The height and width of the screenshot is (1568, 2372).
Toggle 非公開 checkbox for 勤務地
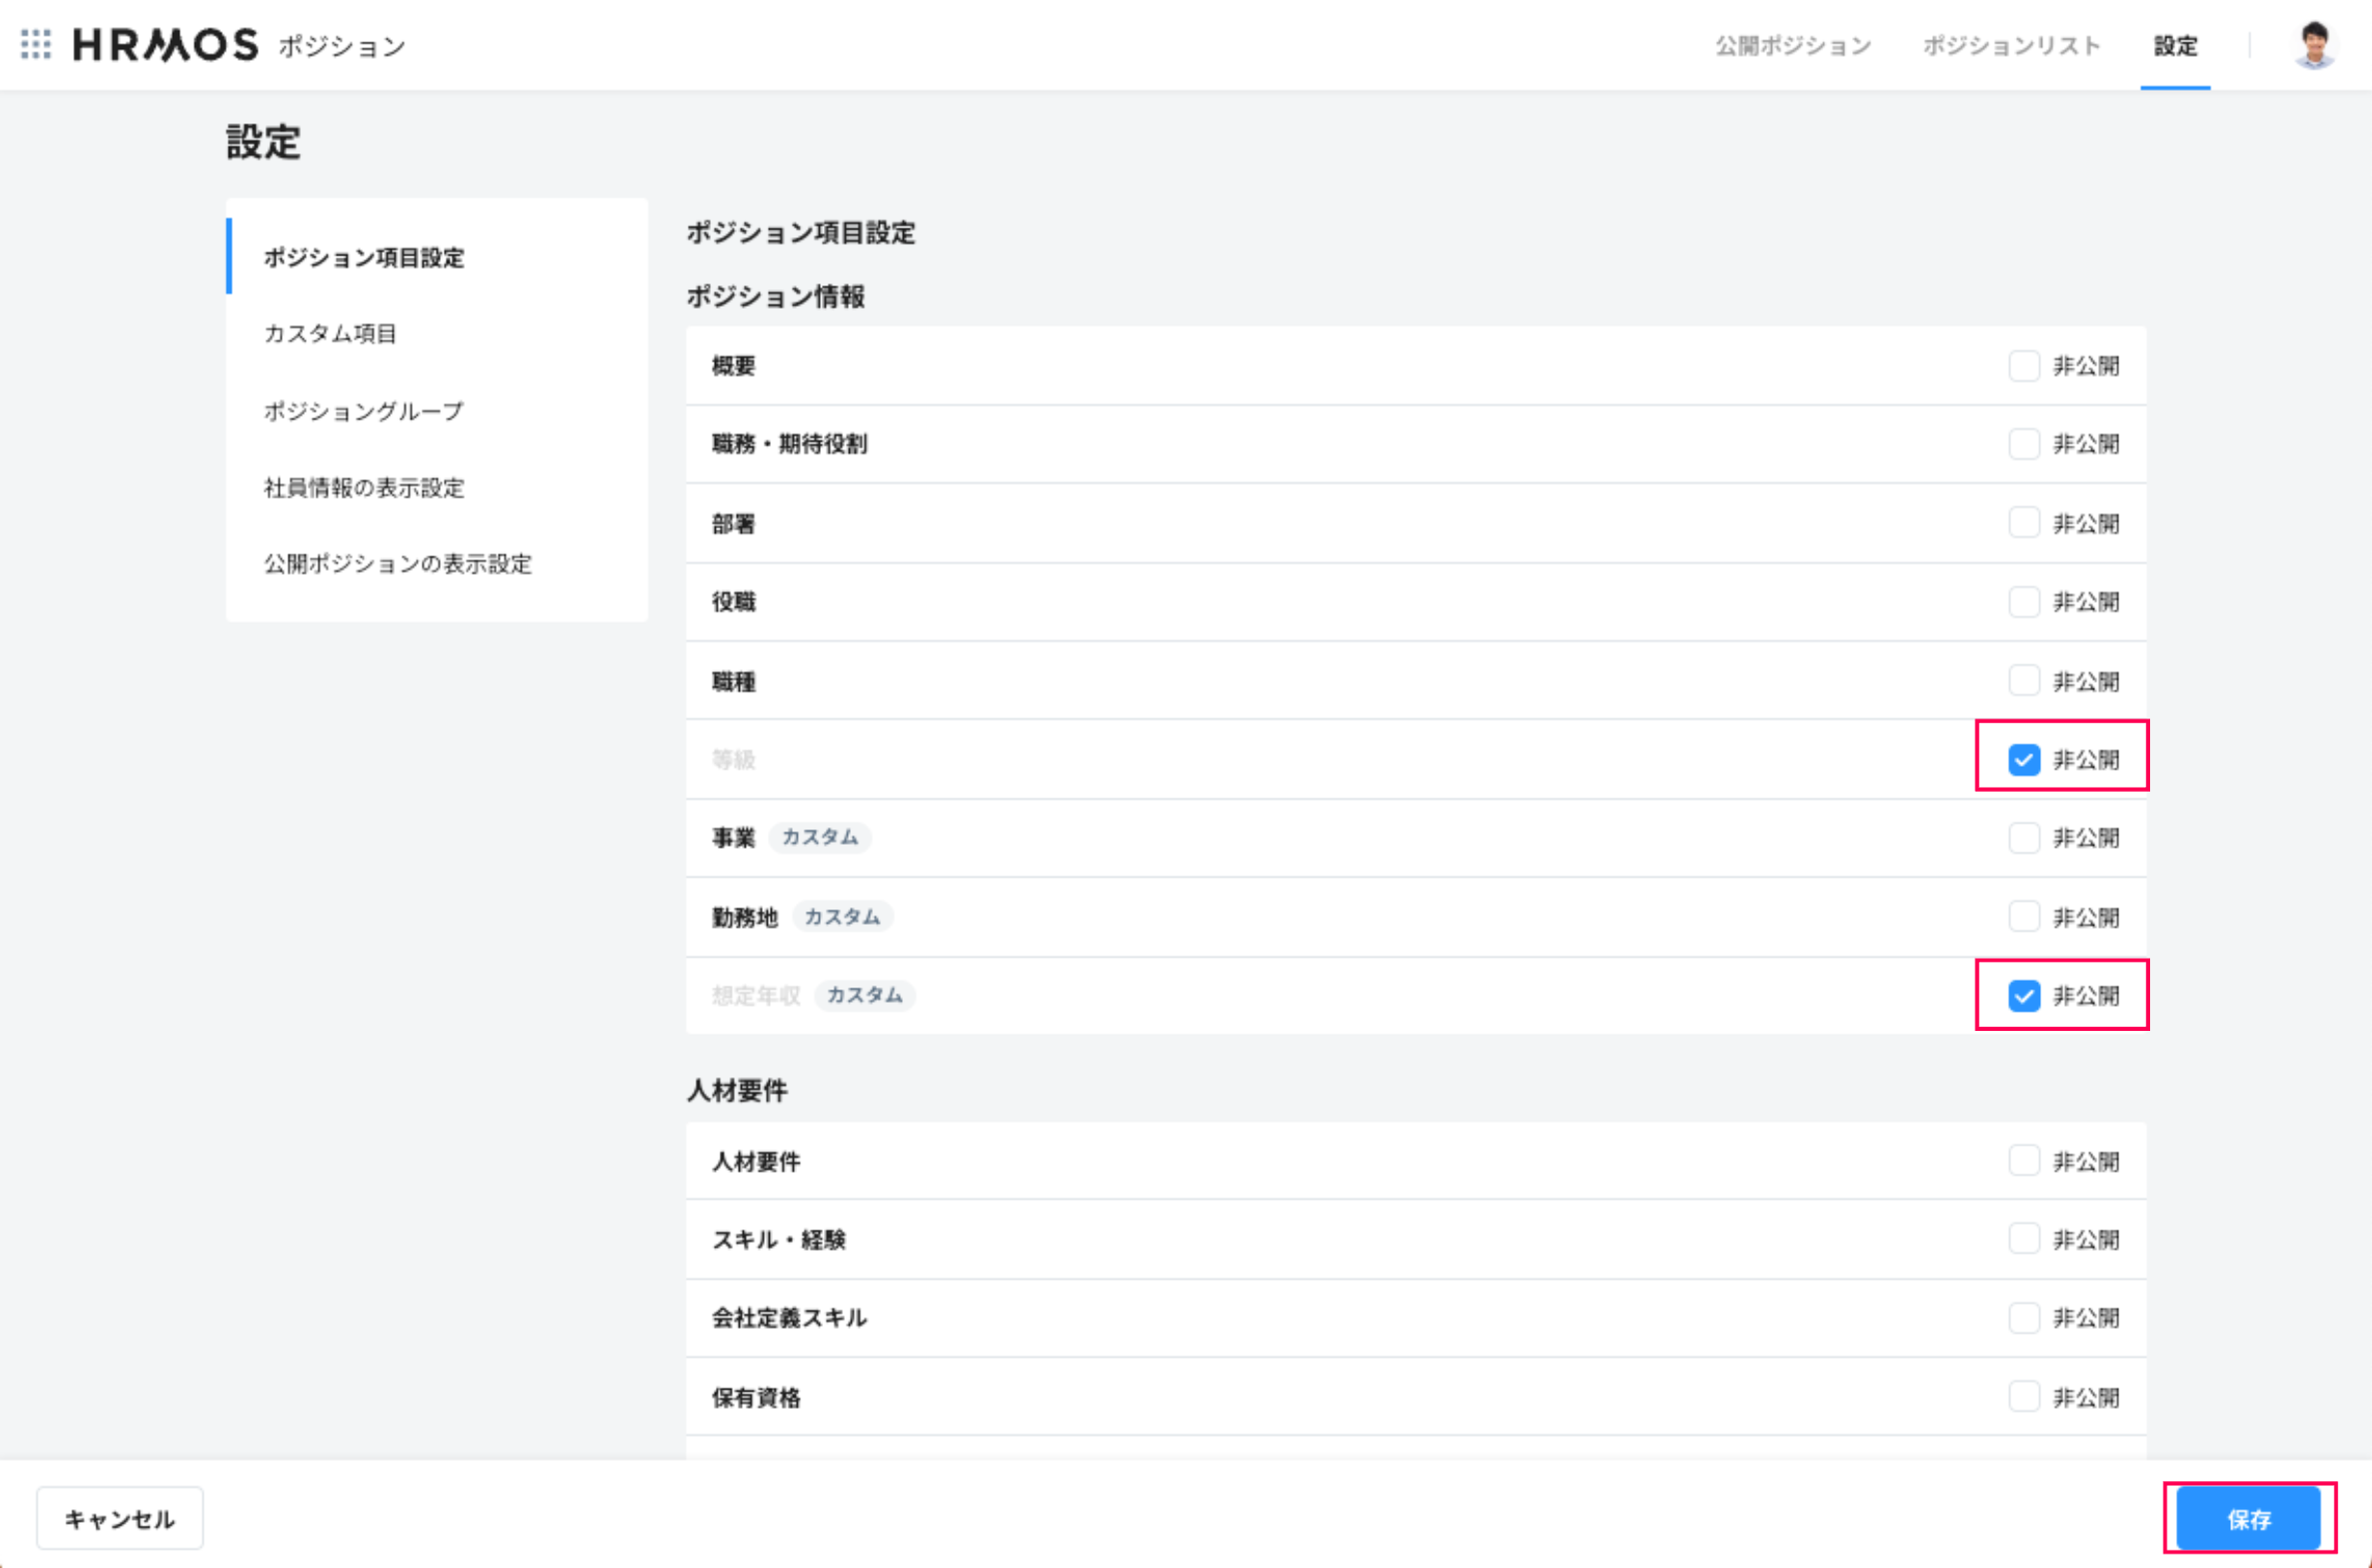pos(2023,917)
